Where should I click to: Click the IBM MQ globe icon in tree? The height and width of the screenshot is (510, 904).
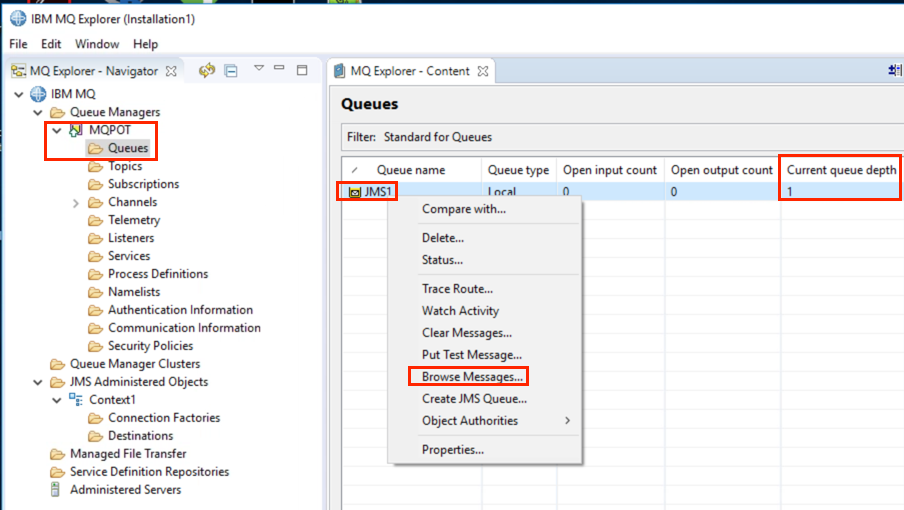click(x=38, y=93)
